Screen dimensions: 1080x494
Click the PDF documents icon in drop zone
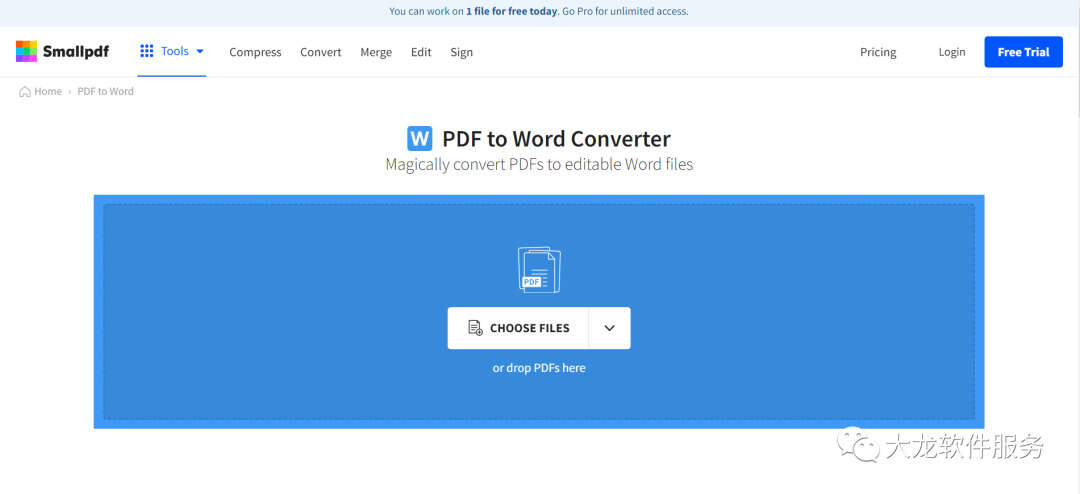(539, 270)
